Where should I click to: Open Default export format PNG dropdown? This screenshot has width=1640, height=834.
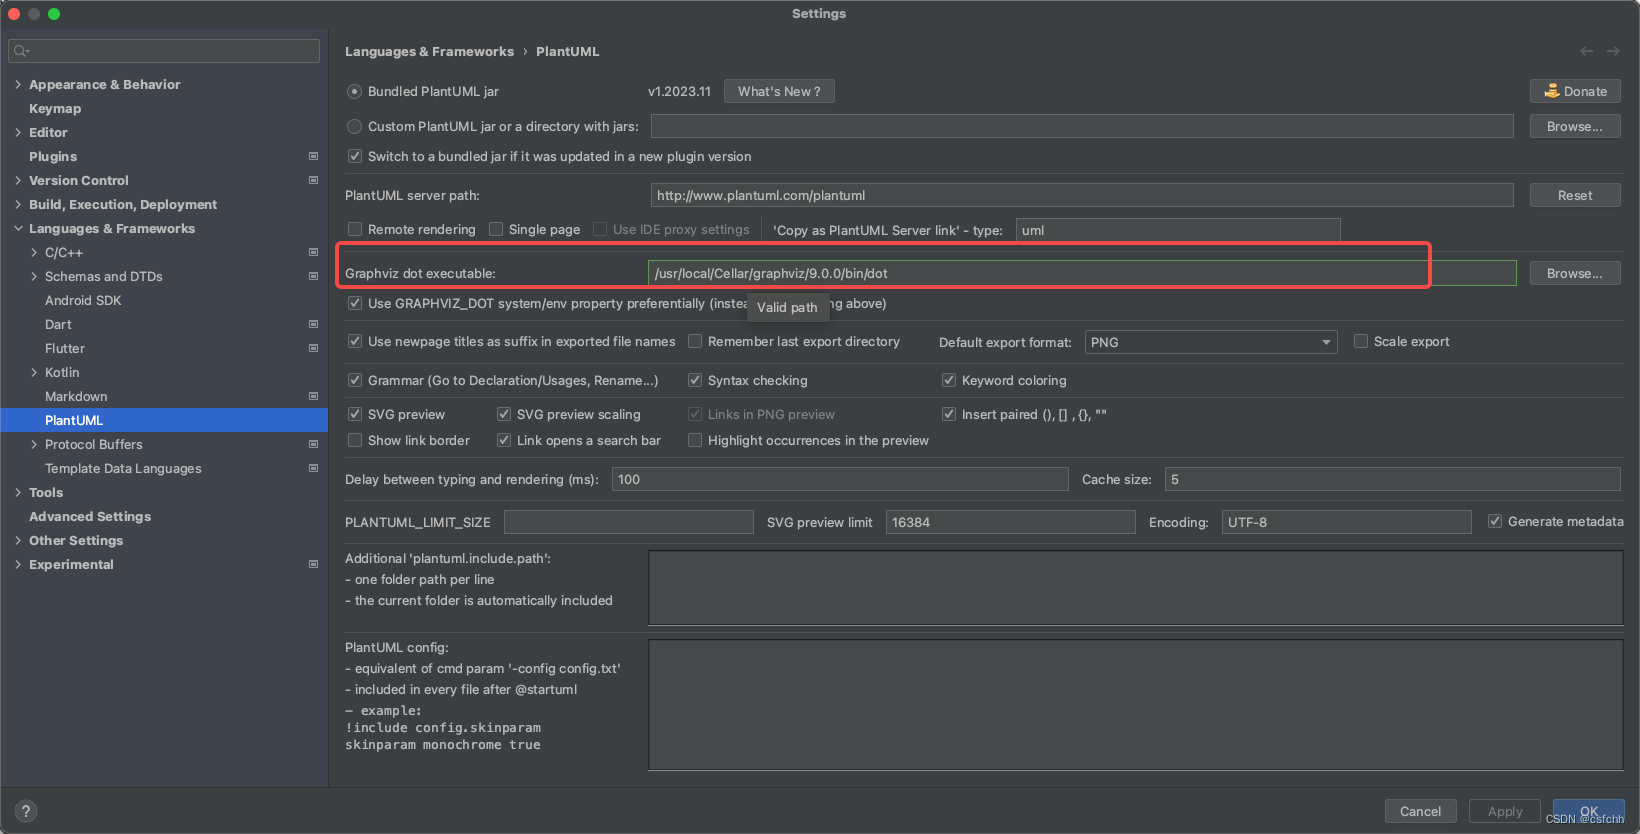pos(1211,342)
